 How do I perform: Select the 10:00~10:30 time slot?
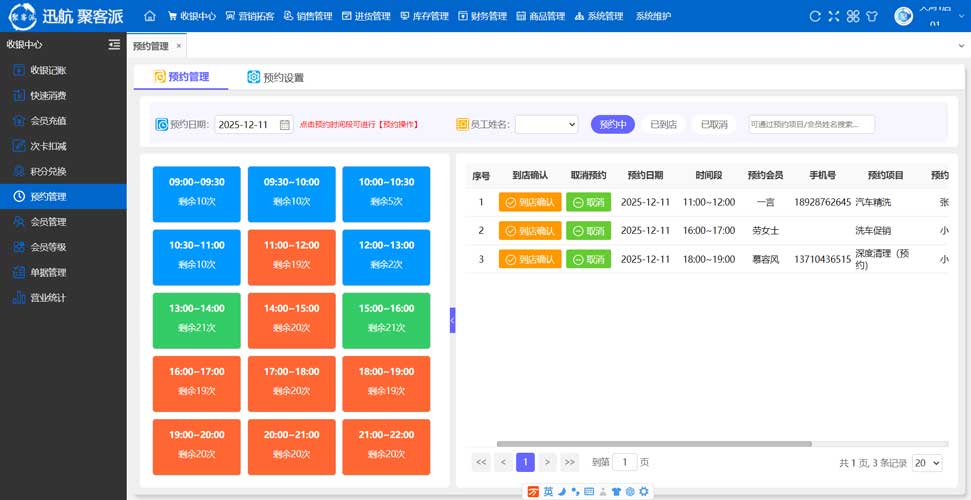click(x=386, y=194)
